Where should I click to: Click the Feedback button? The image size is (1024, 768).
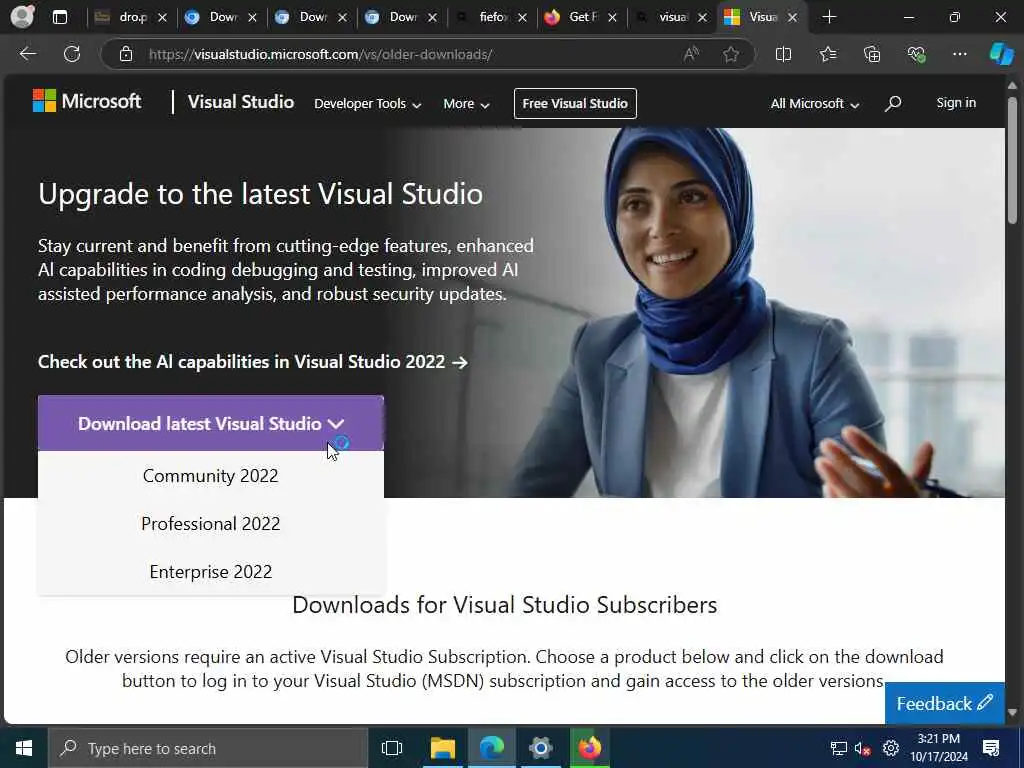944,703
